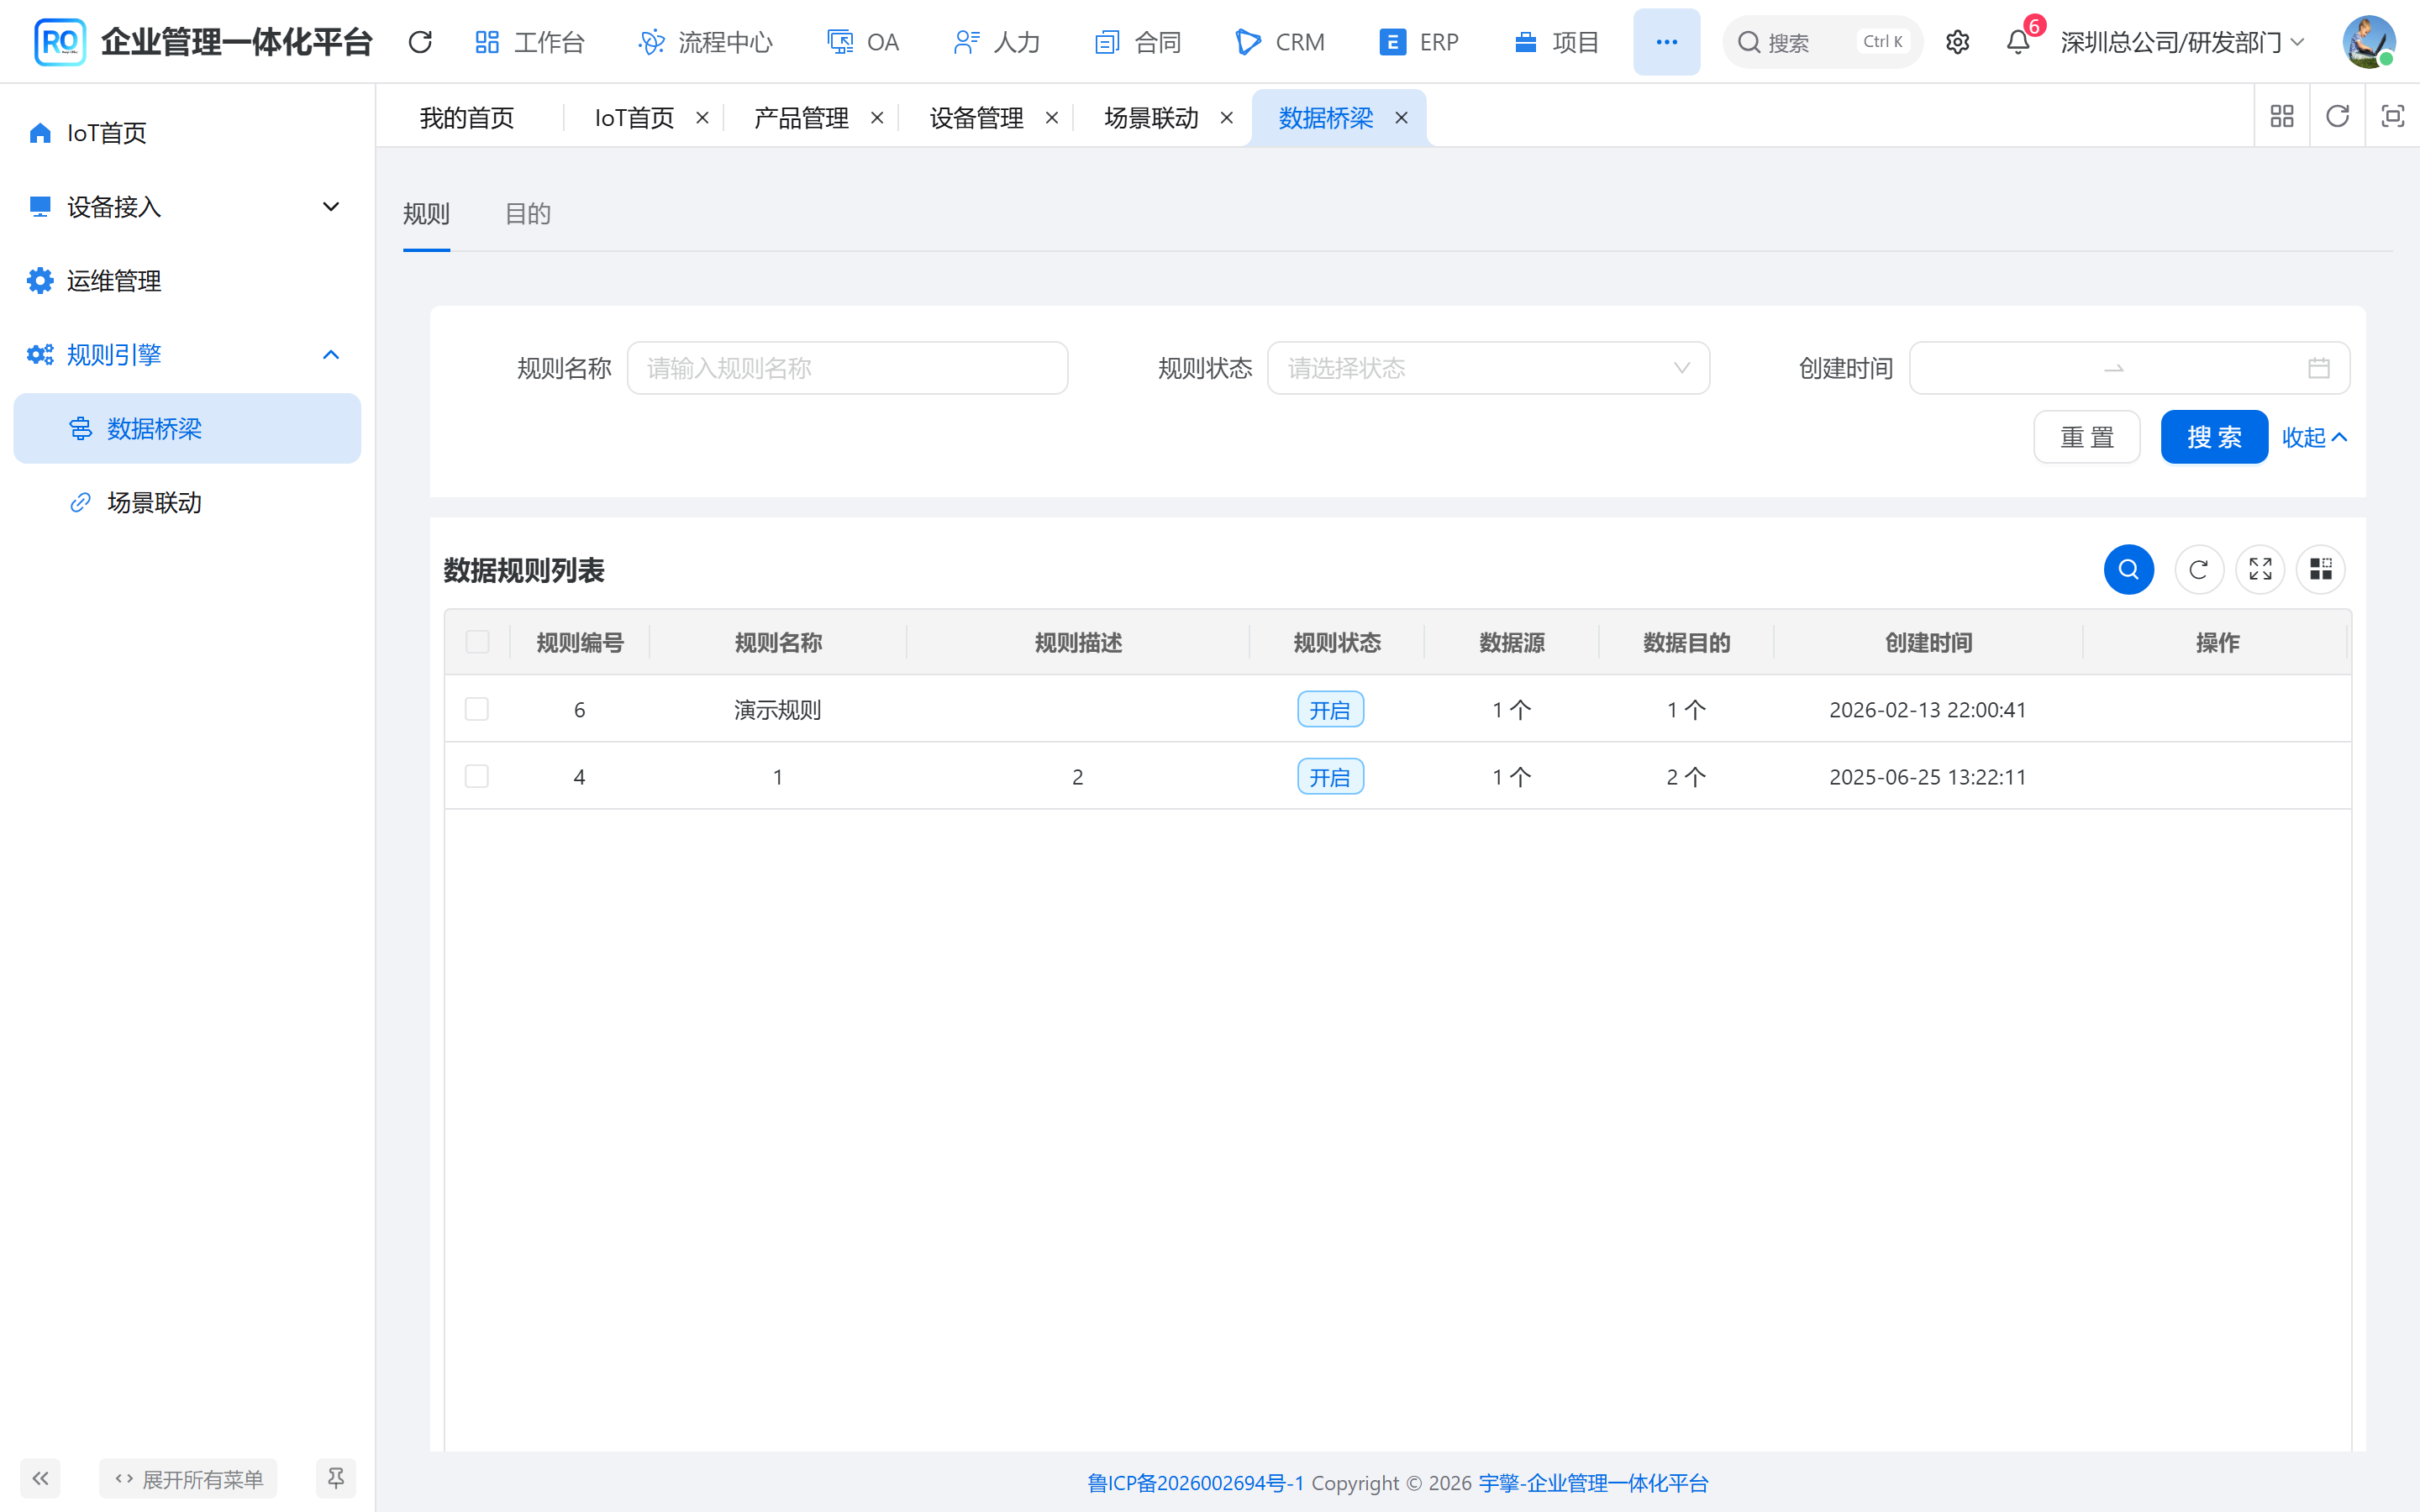Screen dimensions: 2420x1512
Task: Click the RO platform logo
Action: pos(59,42)
